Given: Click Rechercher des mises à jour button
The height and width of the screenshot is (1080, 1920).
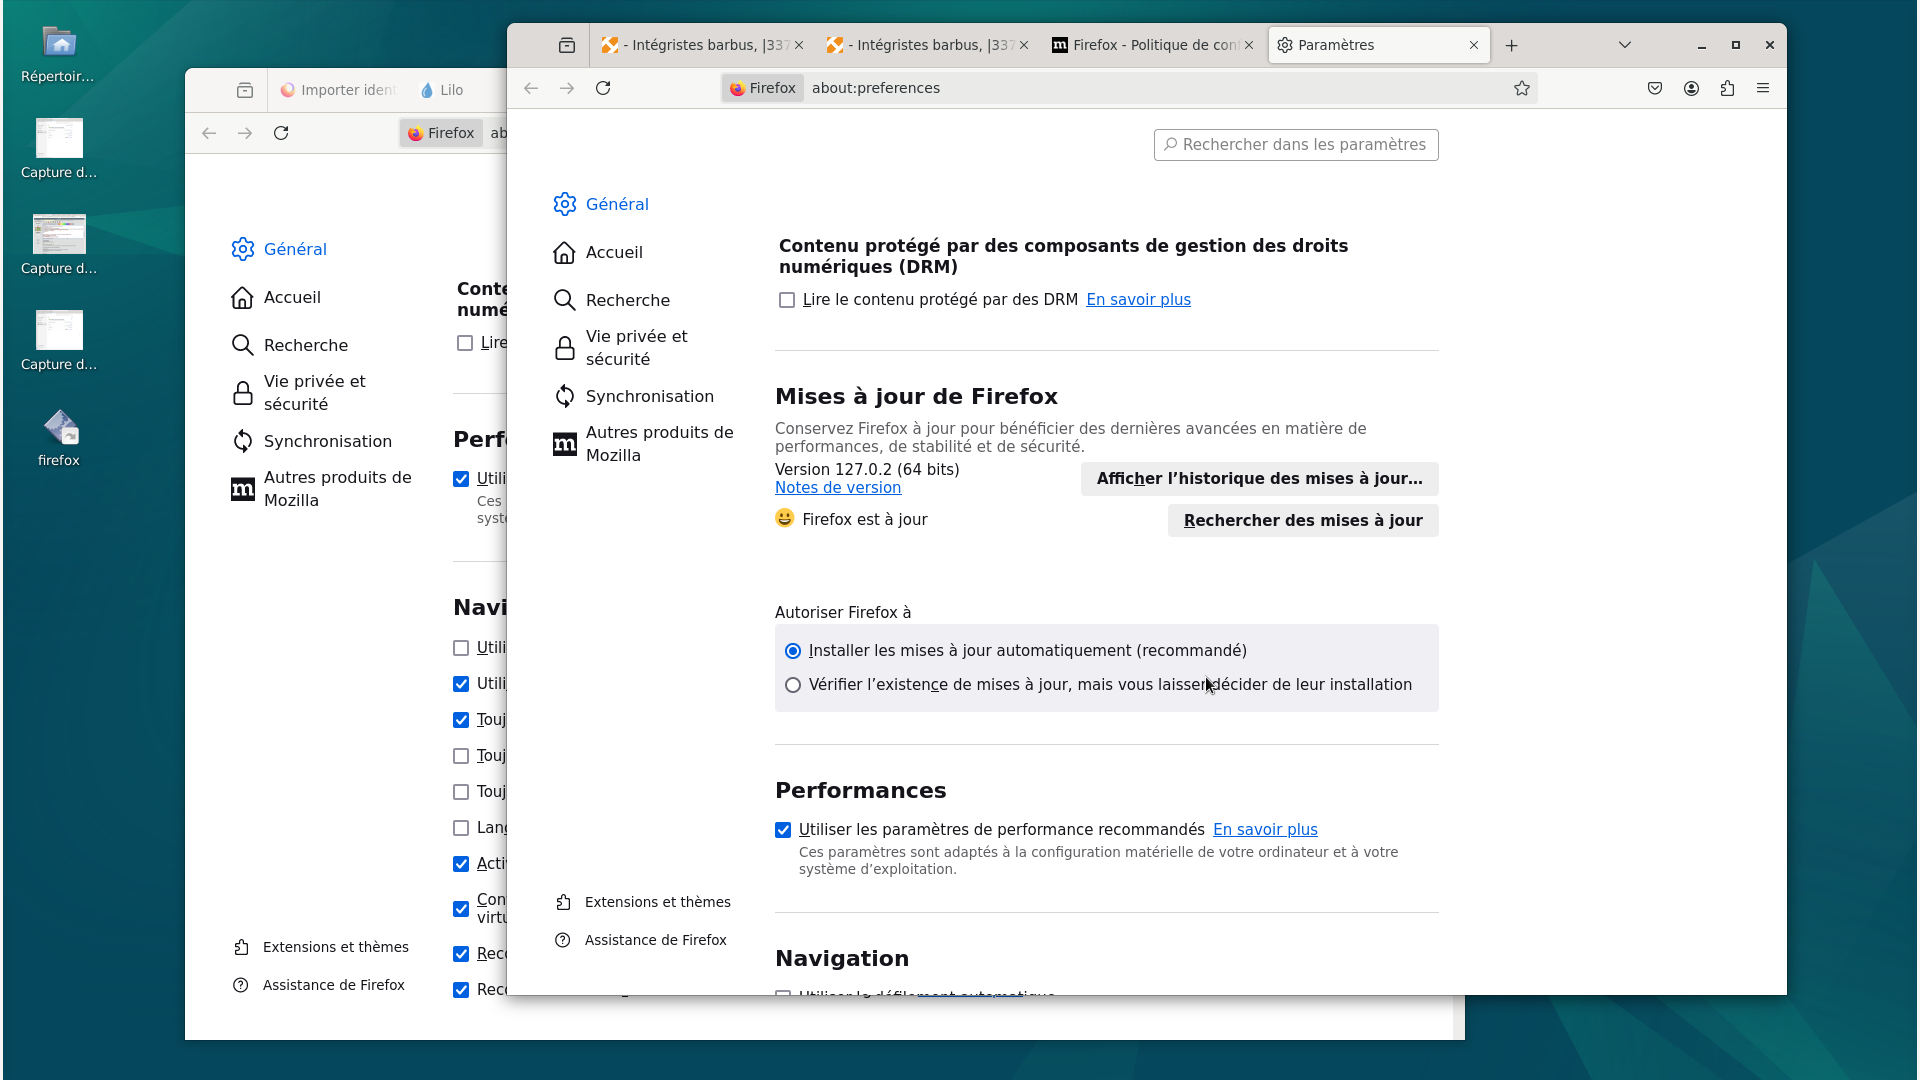Looking at the screenshot, I should point(1302,520).
